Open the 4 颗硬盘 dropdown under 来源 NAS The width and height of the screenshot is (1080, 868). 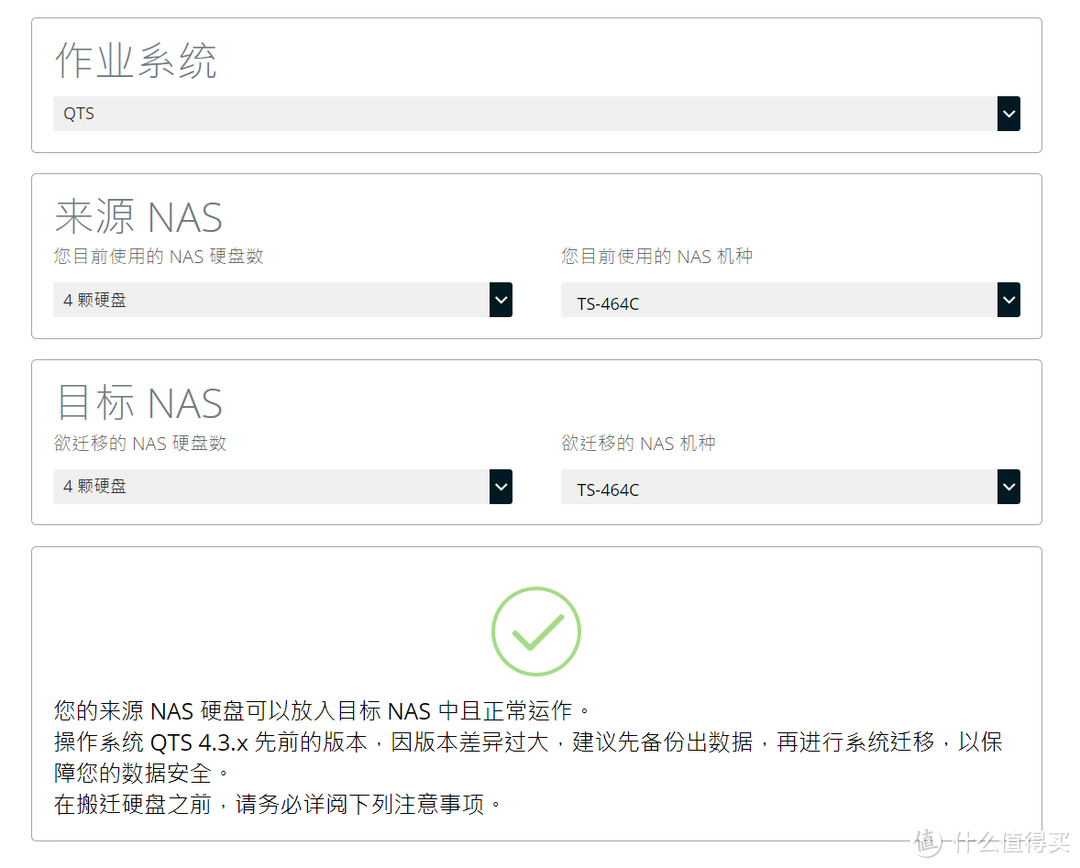coord(280,299)
